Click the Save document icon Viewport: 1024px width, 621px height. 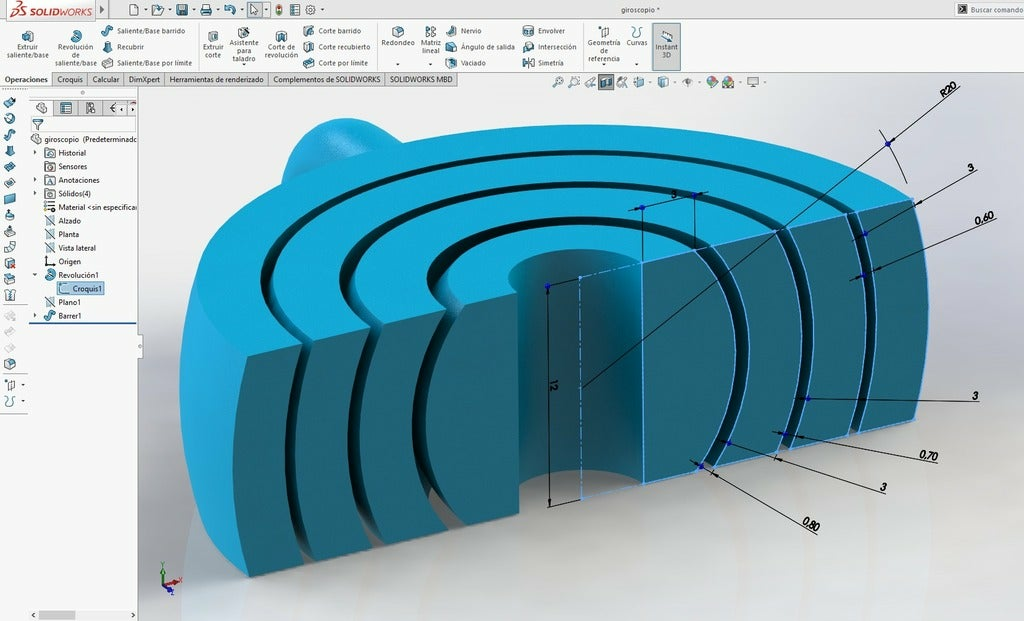tap(182, 10)
